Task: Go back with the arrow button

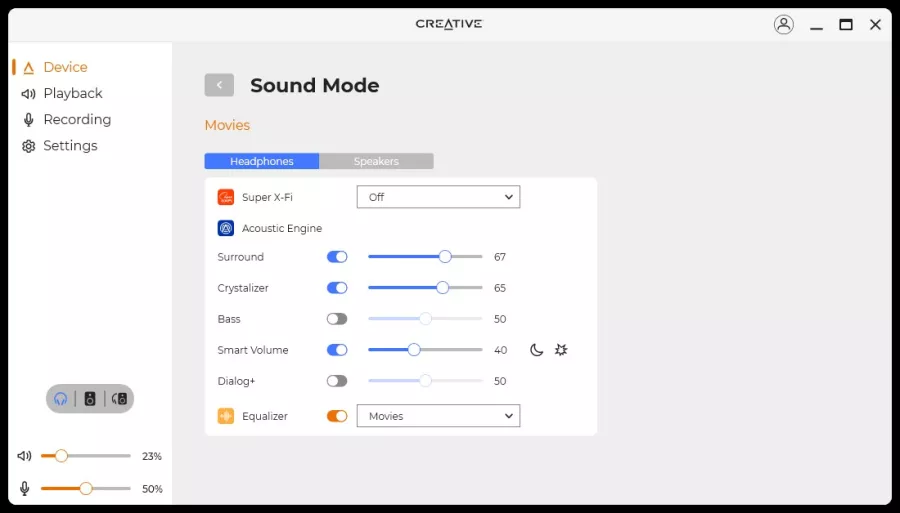Action: (x=219, y=85)
